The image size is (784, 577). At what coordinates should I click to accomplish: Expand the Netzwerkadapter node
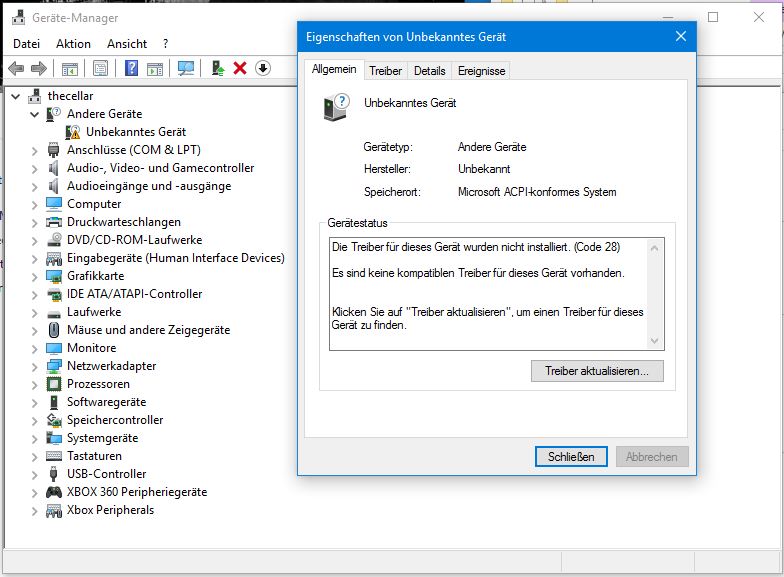(x=34, y=367)
